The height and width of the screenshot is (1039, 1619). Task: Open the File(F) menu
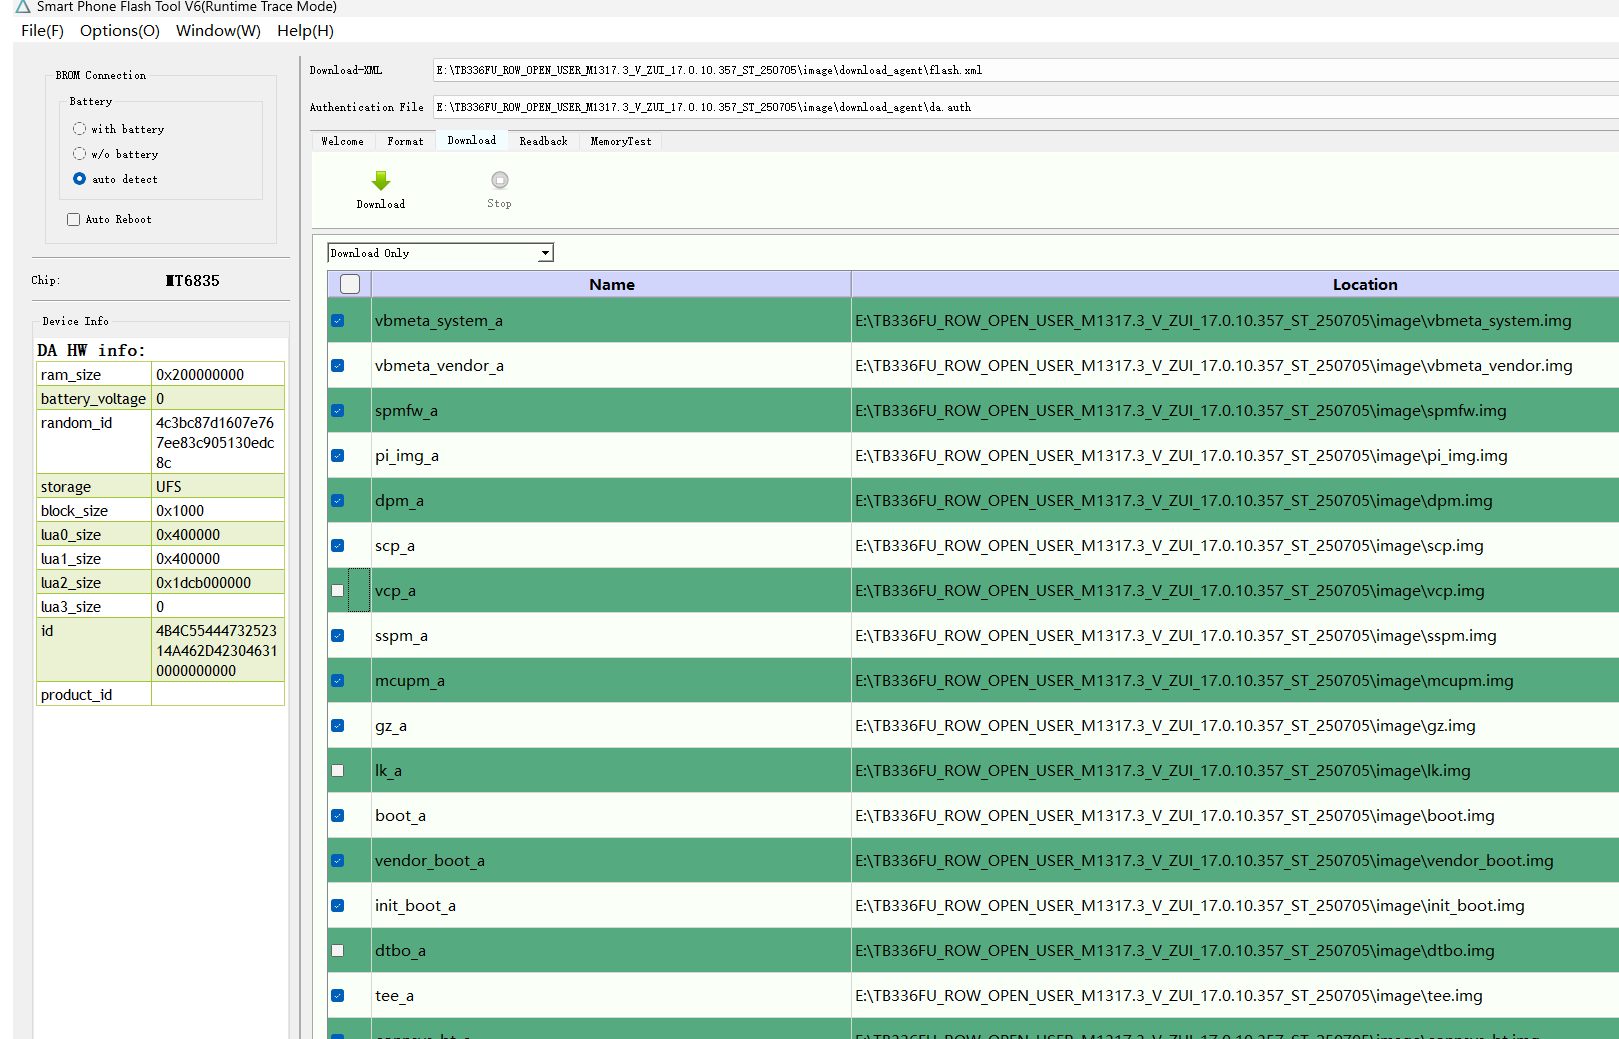pyautogui.click(x=42, y=31)
